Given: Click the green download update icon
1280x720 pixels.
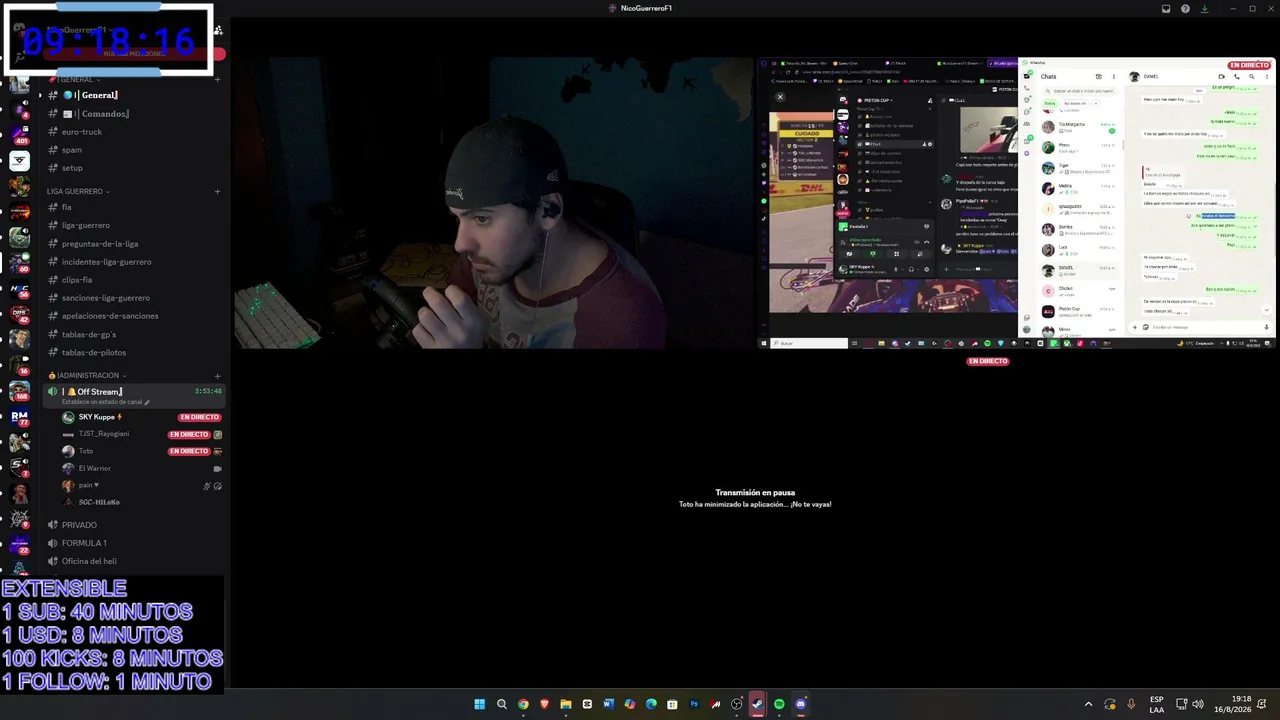Looking at the screenshot, I should [1204, 9].
